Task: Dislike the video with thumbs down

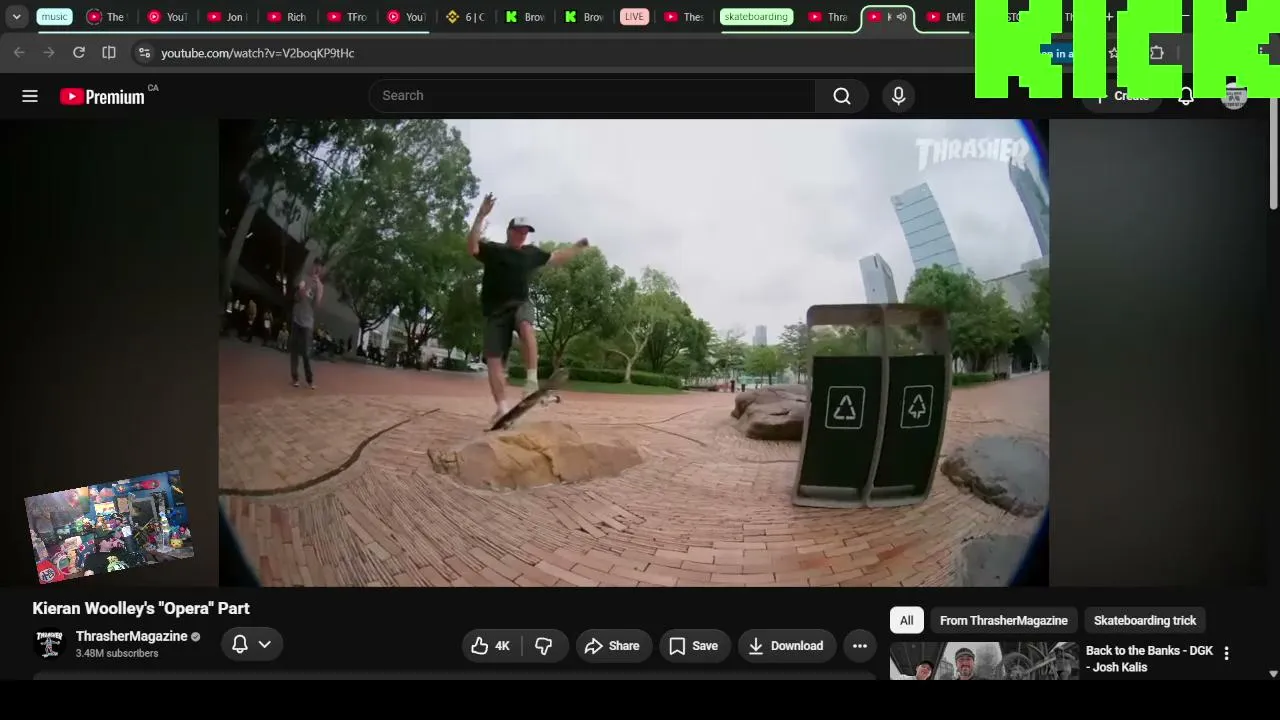Action: (x=544, y=646)
